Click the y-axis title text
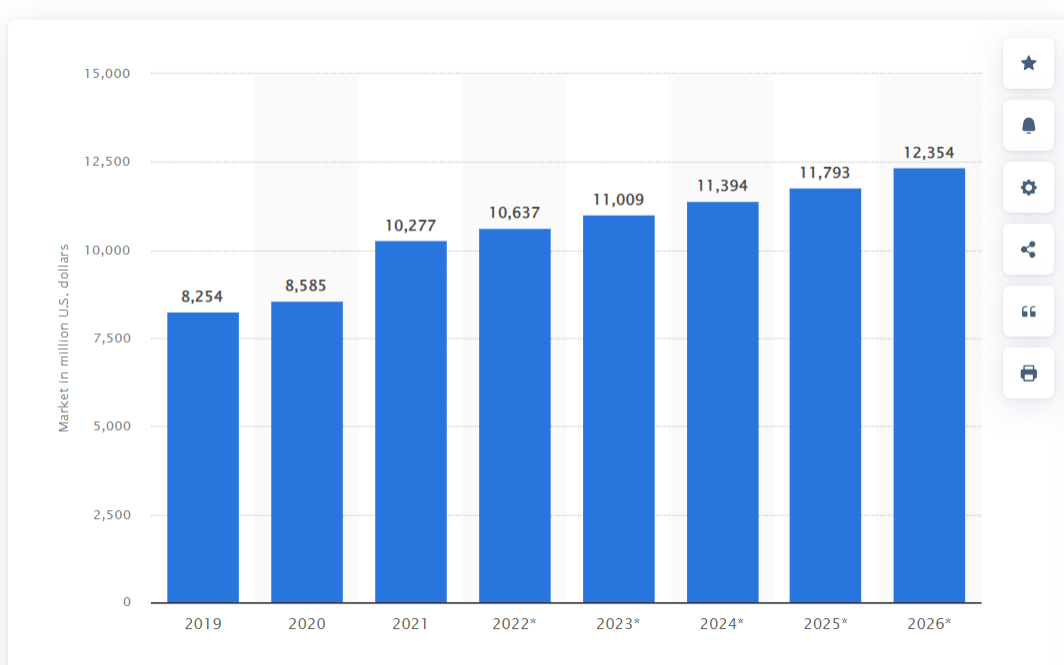Image resolution: width=1064 pixels, height=665 pixels. point(64,338)
